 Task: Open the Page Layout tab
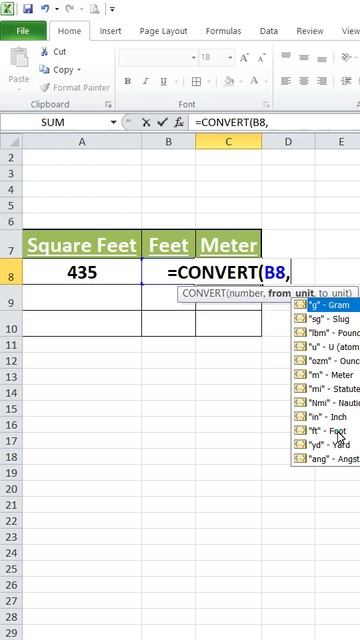tap(163, 31)
